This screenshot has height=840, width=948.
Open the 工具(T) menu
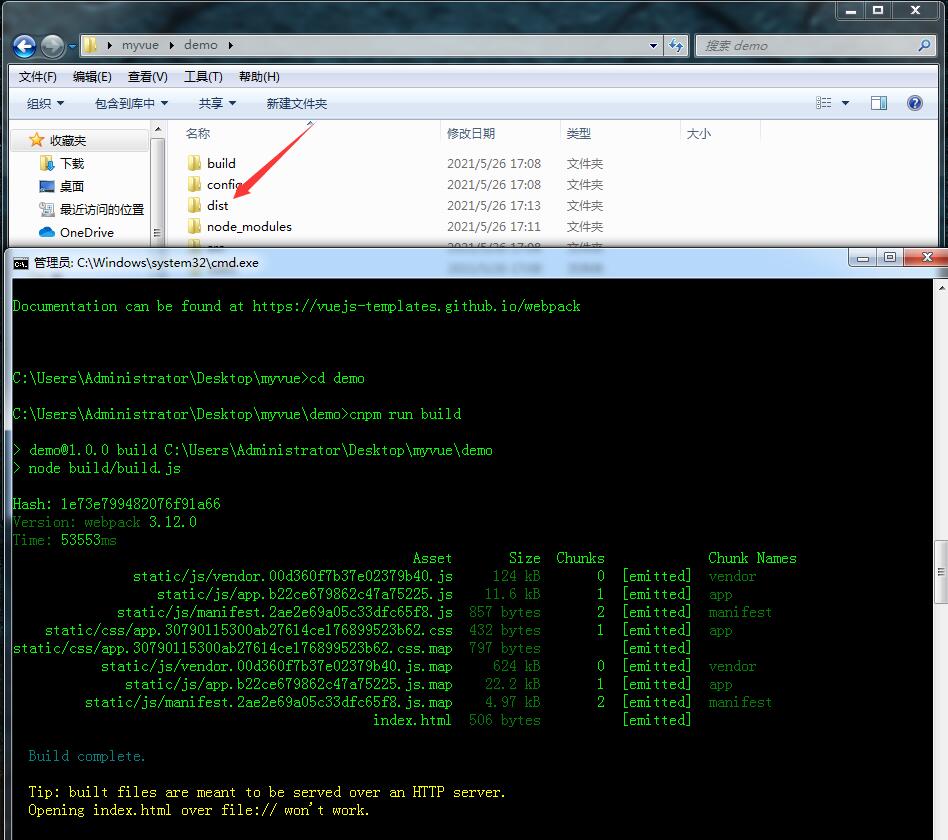(x=203, y=77)
